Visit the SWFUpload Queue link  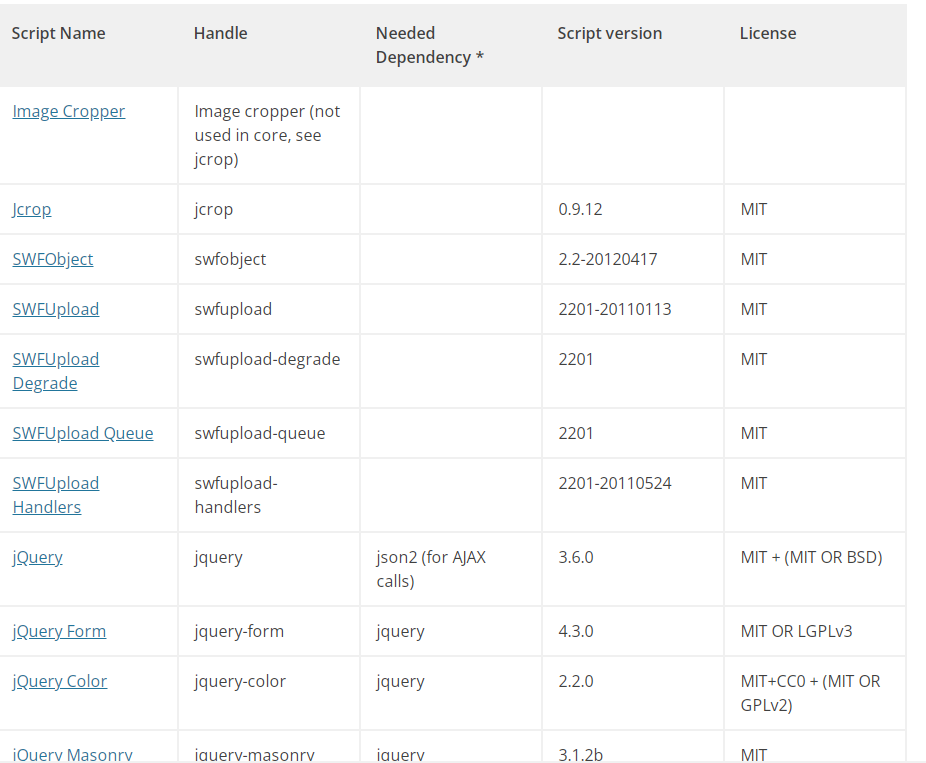[83, 433]
